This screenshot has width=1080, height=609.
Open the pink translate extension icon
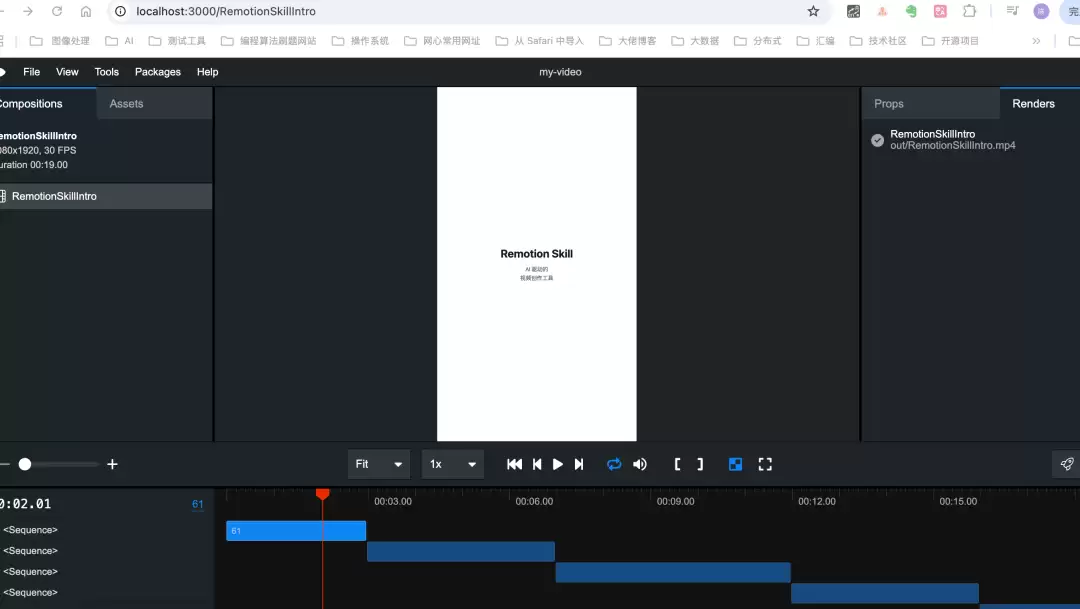coord(940,11)
